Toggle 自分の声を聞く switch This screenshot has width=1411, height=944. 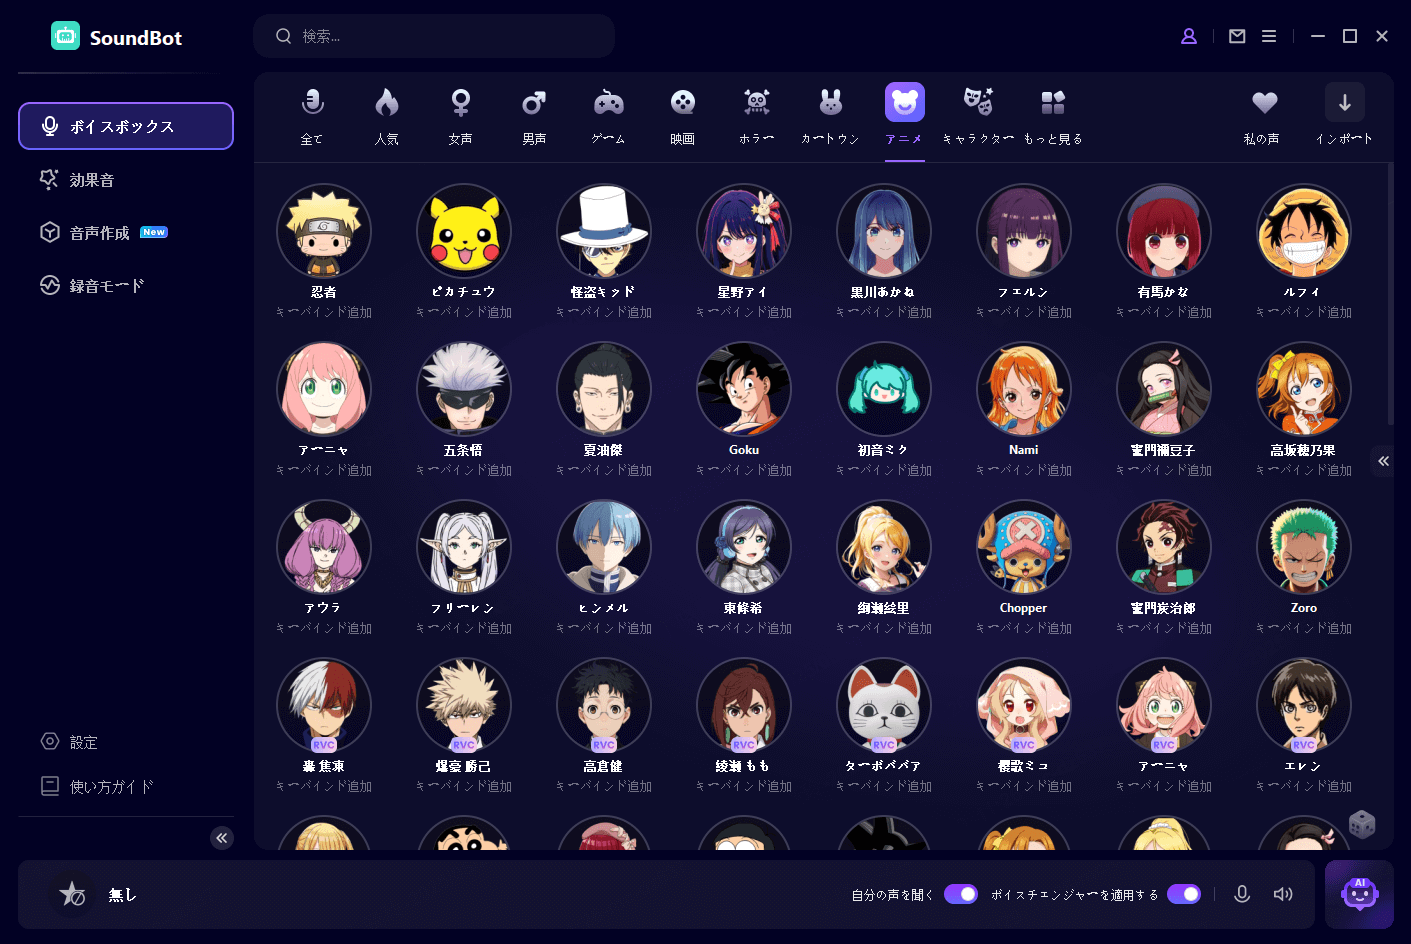tap(961, 894)
